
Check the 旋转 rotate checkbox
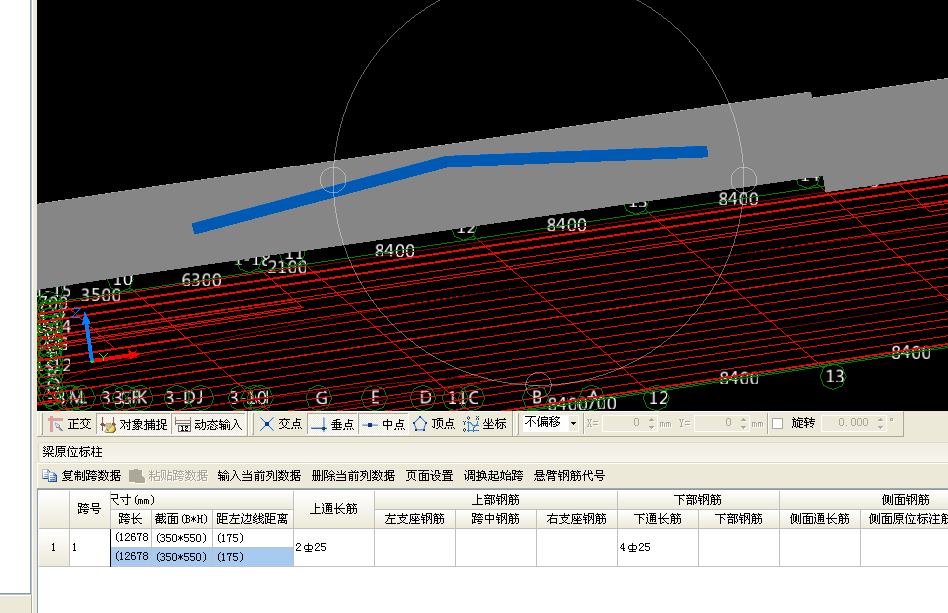(x=778, y=423)
